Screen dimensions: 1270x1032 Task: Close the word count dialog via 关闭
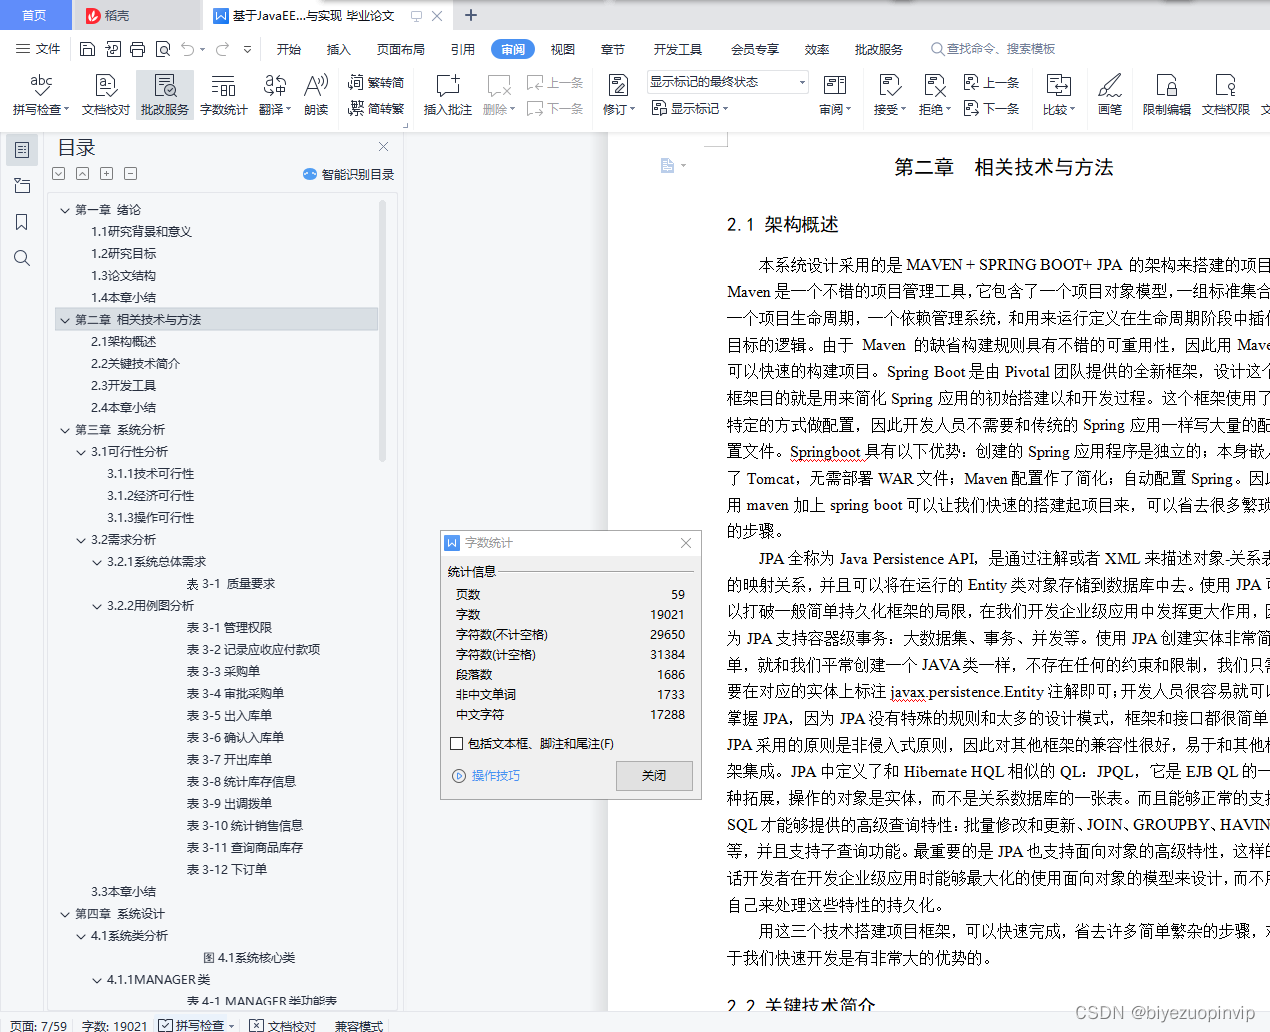pos(654,776)
